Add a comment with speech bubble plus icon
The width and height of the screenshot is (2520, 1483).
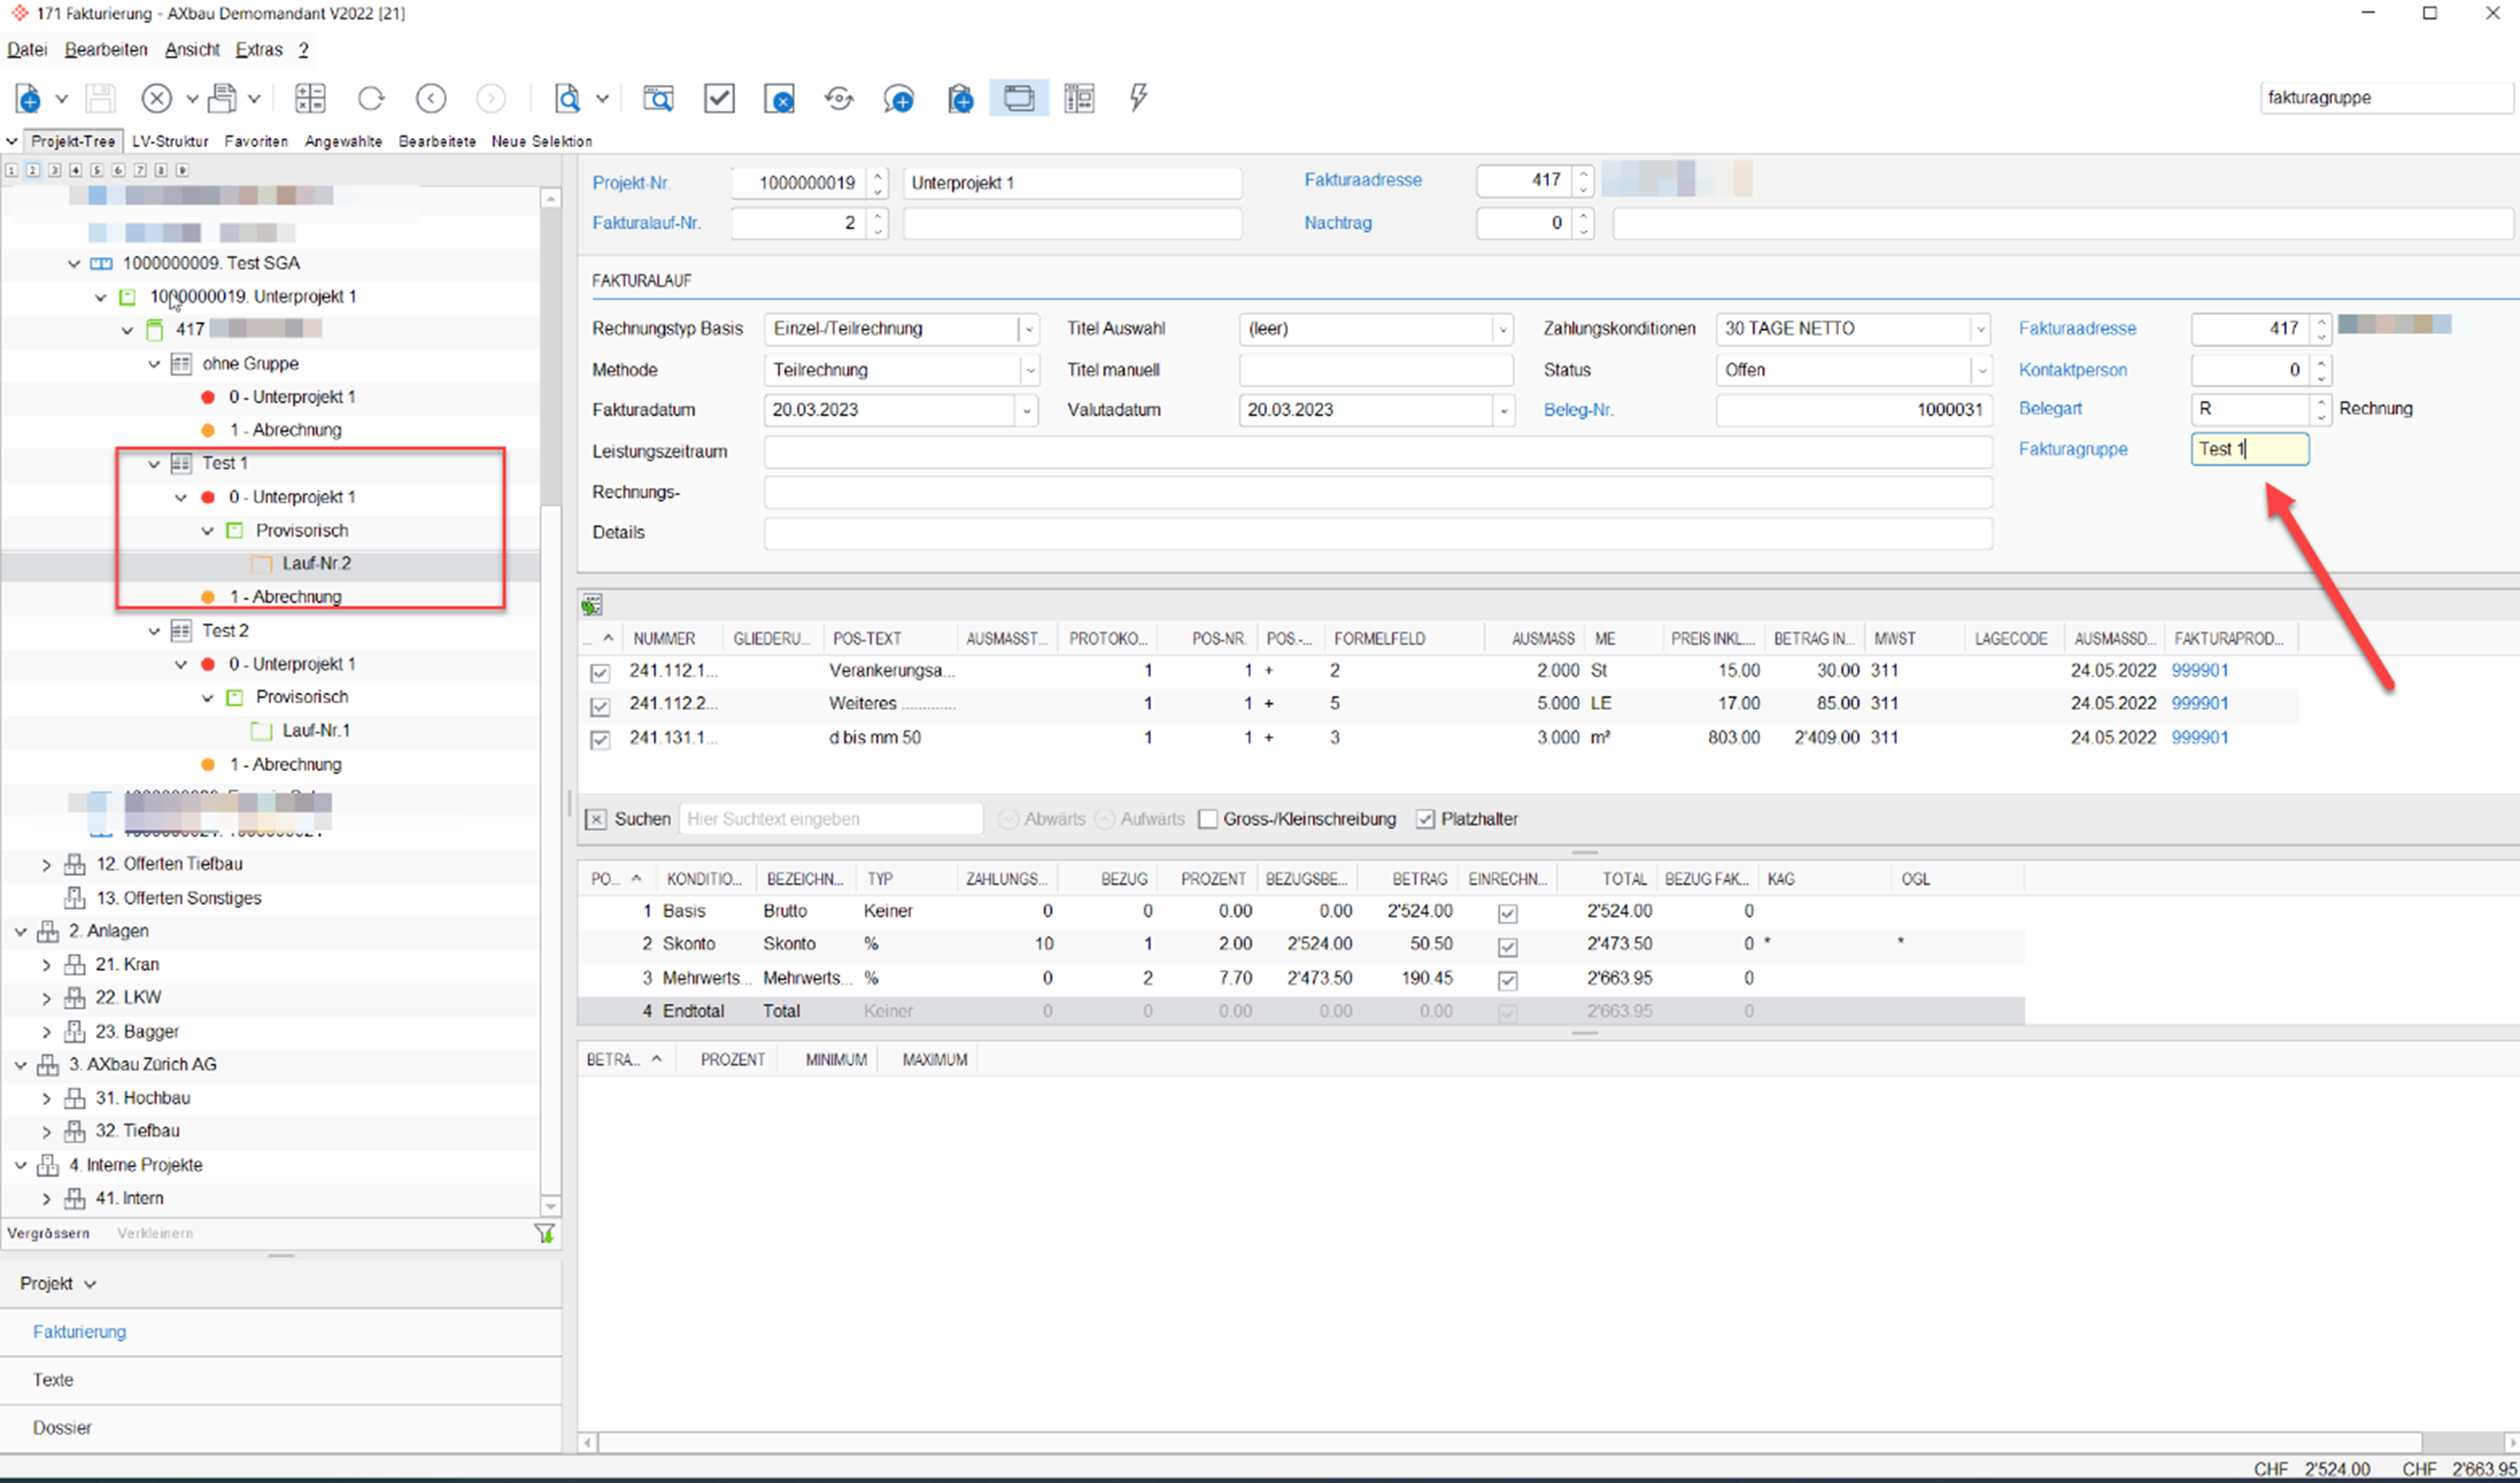click(899, 98)
